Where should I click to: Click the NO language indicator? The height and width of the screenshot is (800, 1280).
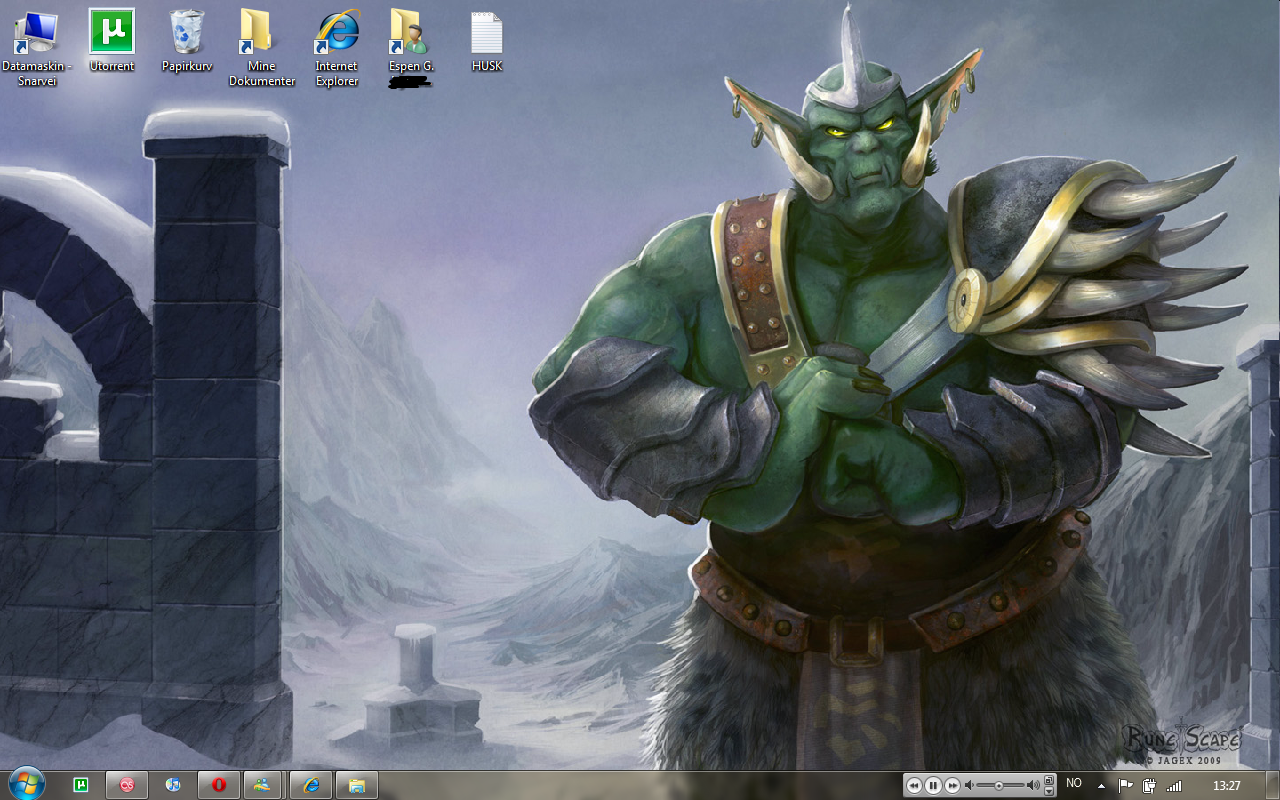coord(1074,783)
